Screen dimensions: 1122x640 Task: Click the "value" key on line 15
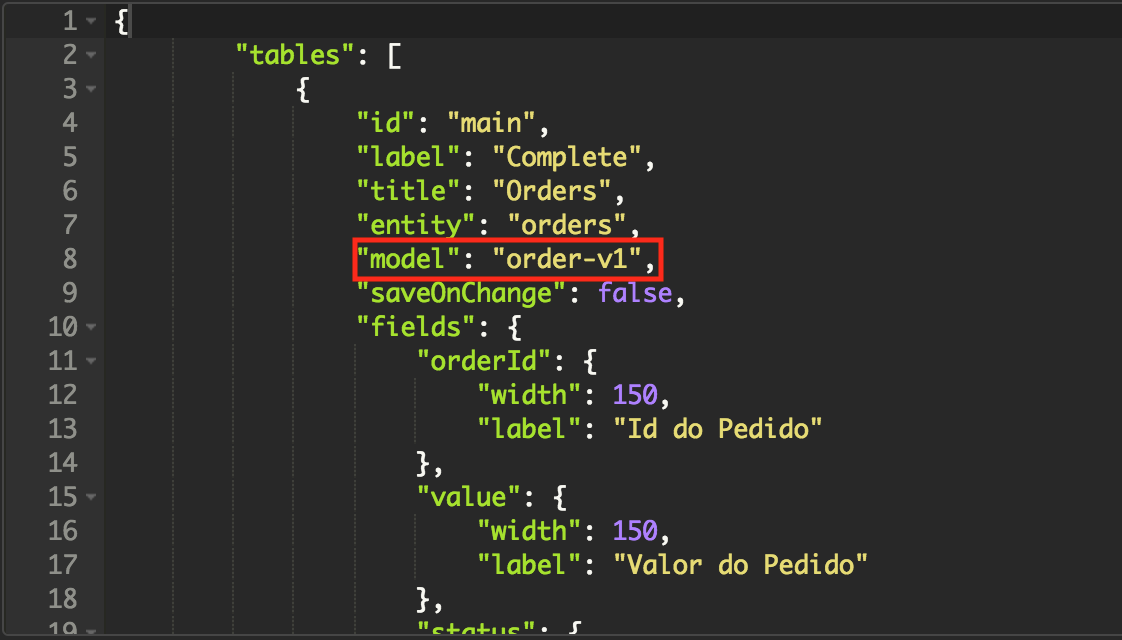coord(469,497)
